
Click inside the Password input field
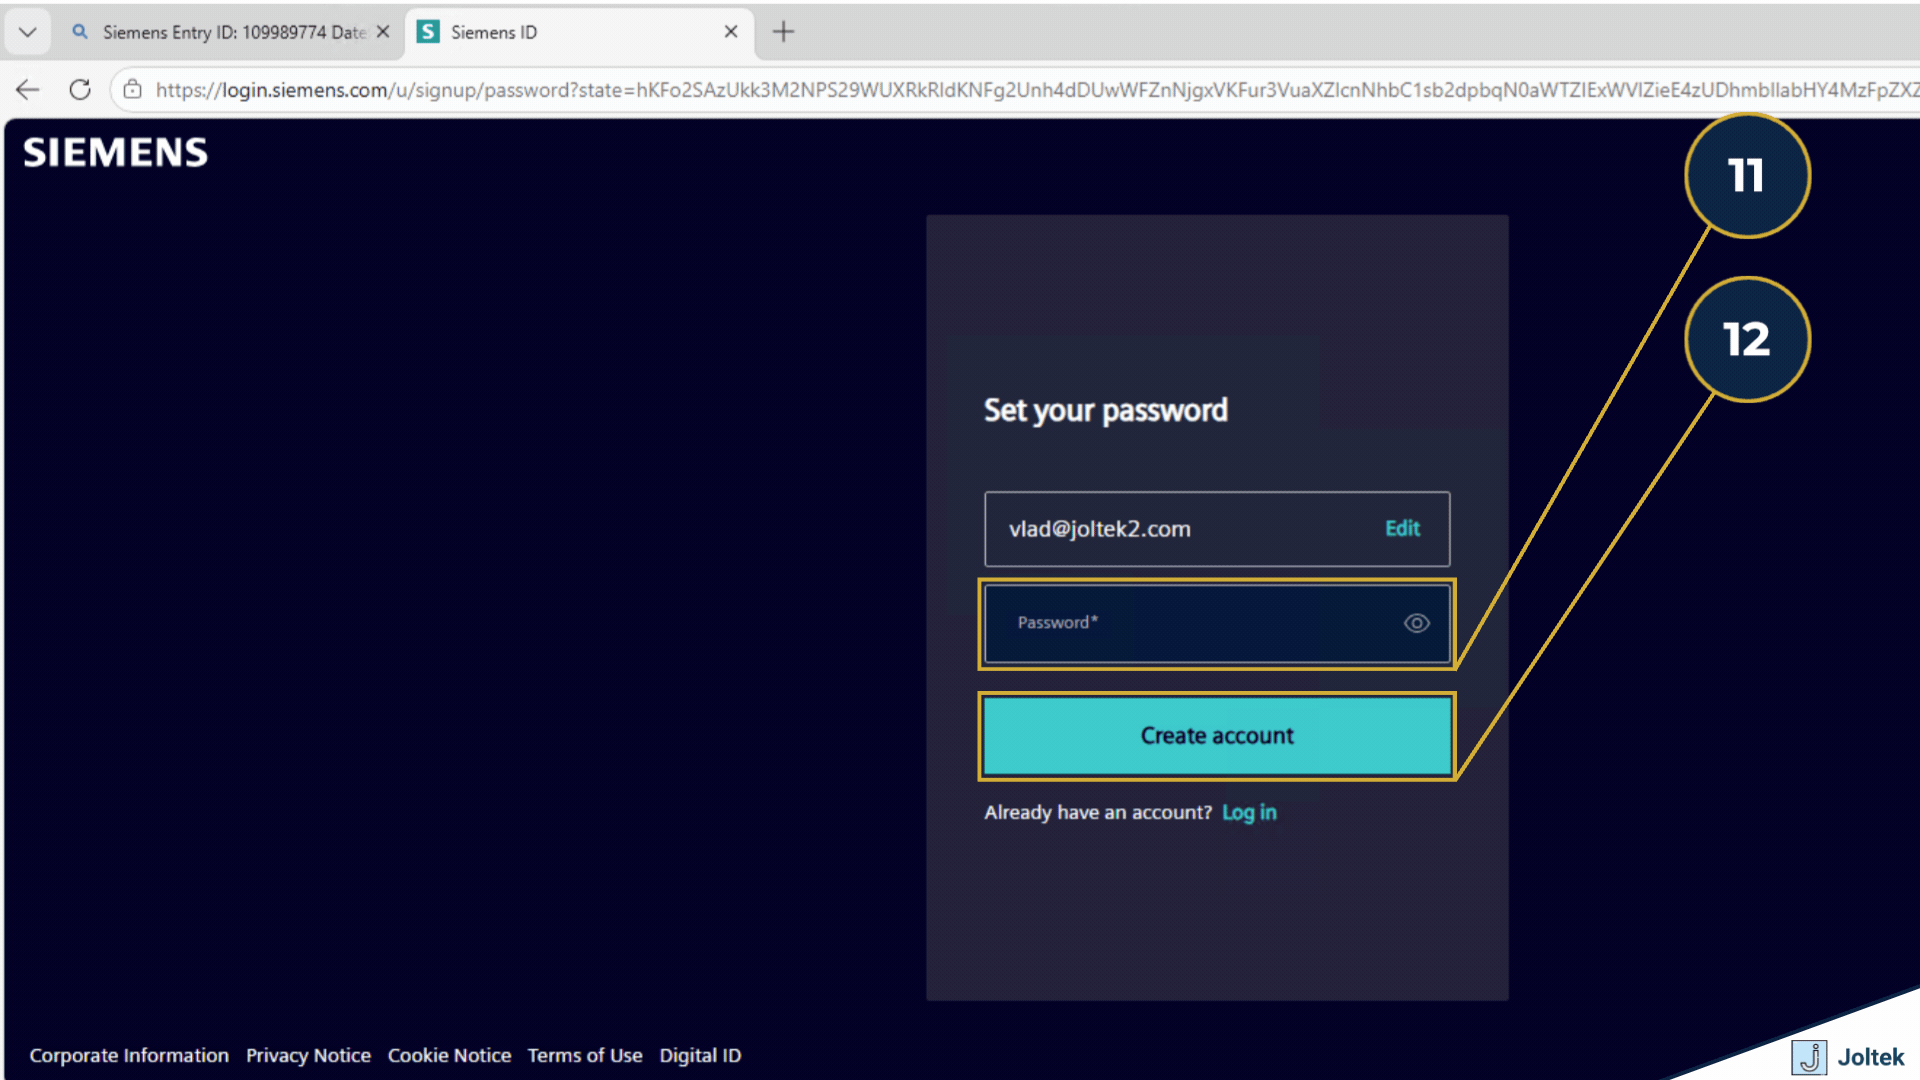(1180, 623)
